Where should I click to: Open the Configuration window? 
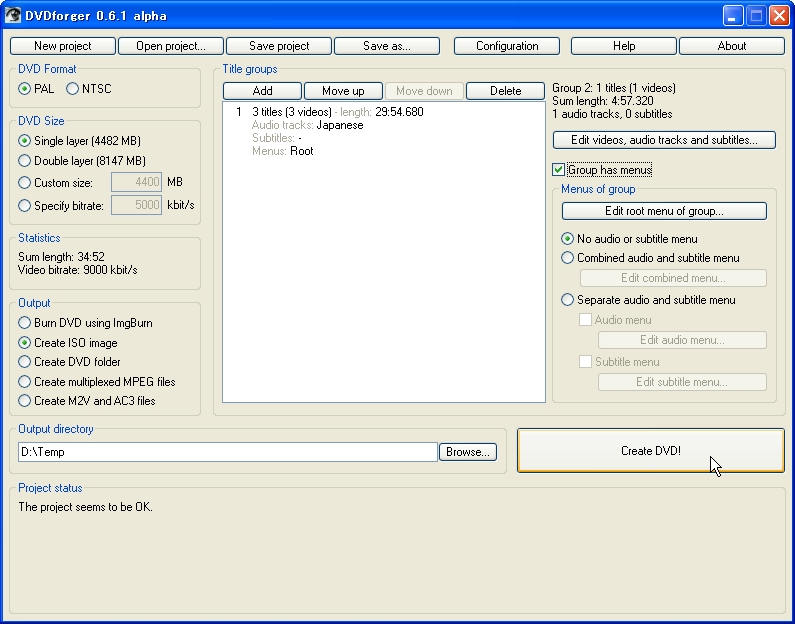[507, 46]
